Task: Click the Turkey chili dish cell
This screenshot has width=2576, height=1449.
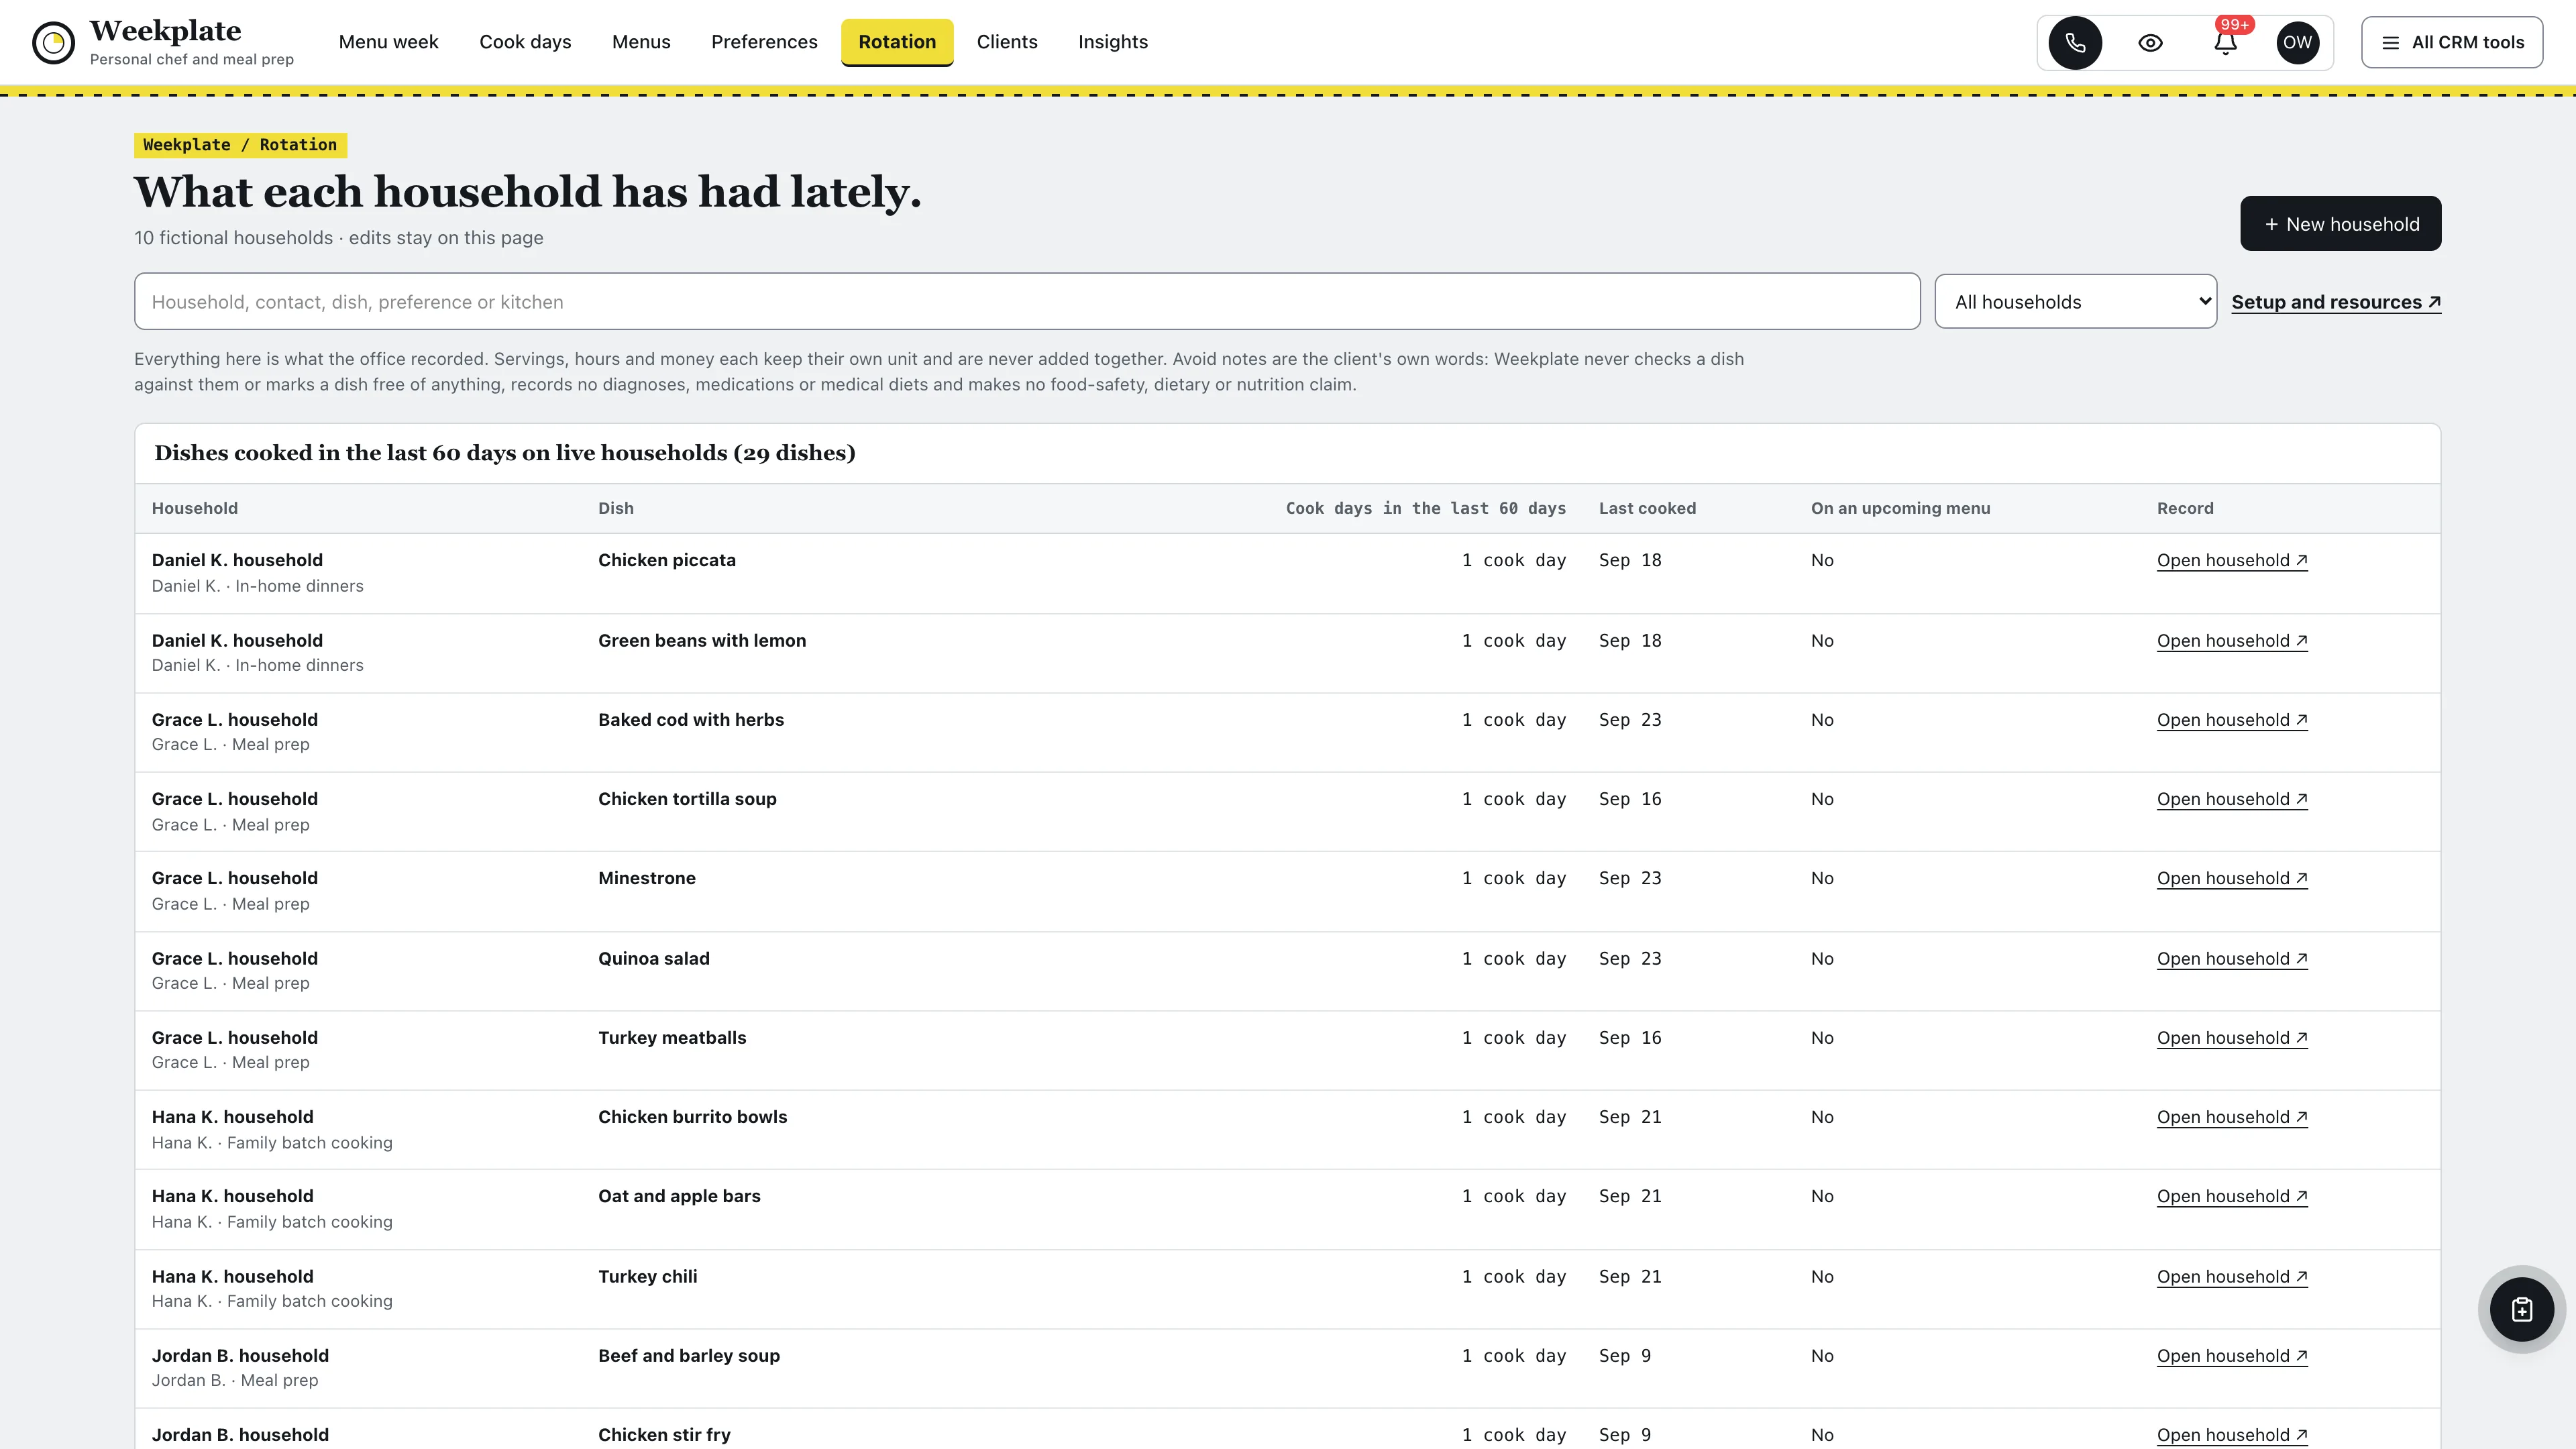Action: [648, 1276]
